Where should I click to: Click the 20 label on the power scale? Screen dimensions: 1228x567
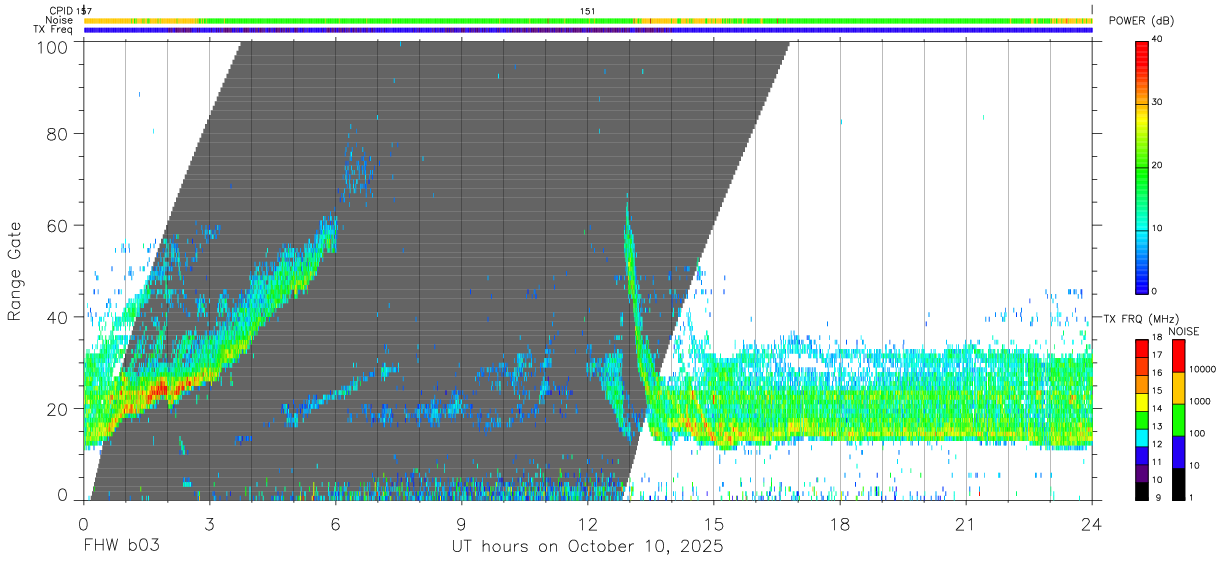1158,166
